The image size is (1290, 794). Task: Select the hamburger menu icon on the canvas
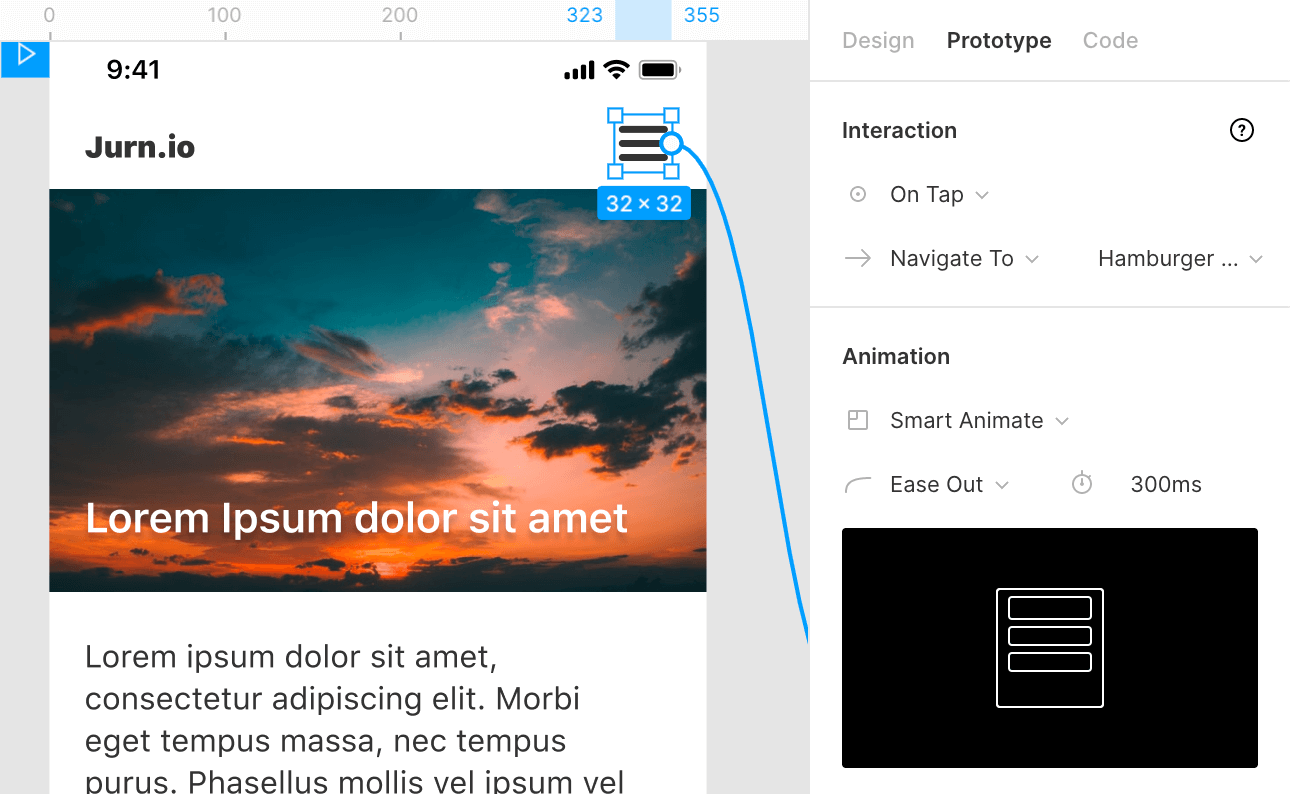click(x=643, y=143)
